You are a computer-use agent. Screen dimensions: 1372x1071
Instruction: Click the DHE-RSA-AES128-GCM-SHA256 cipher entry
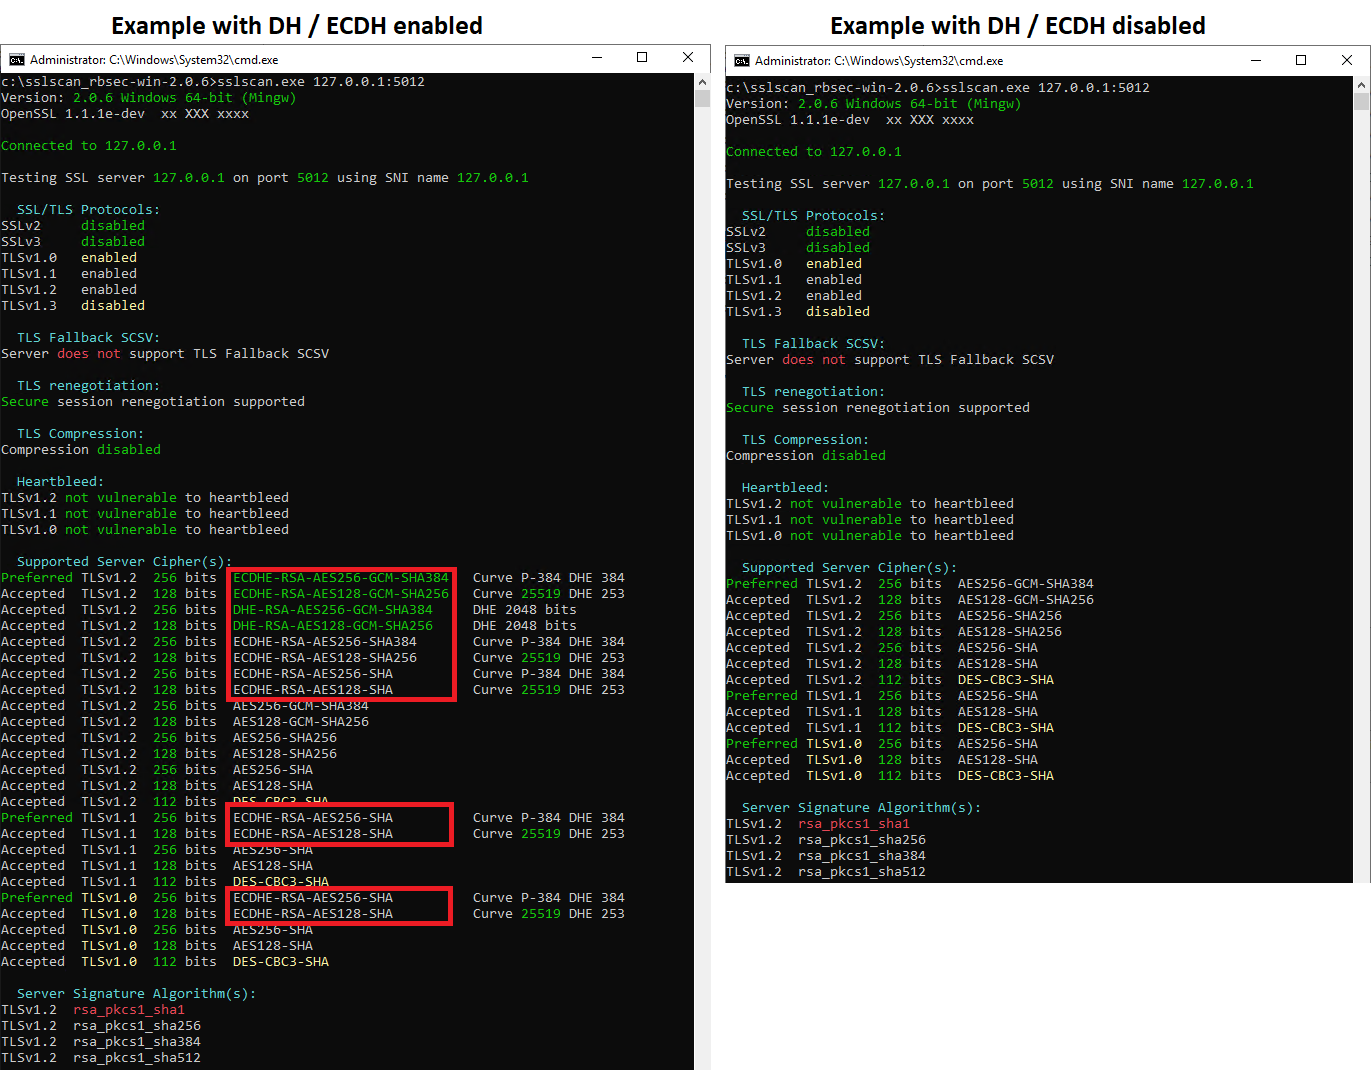click(332, 626)
